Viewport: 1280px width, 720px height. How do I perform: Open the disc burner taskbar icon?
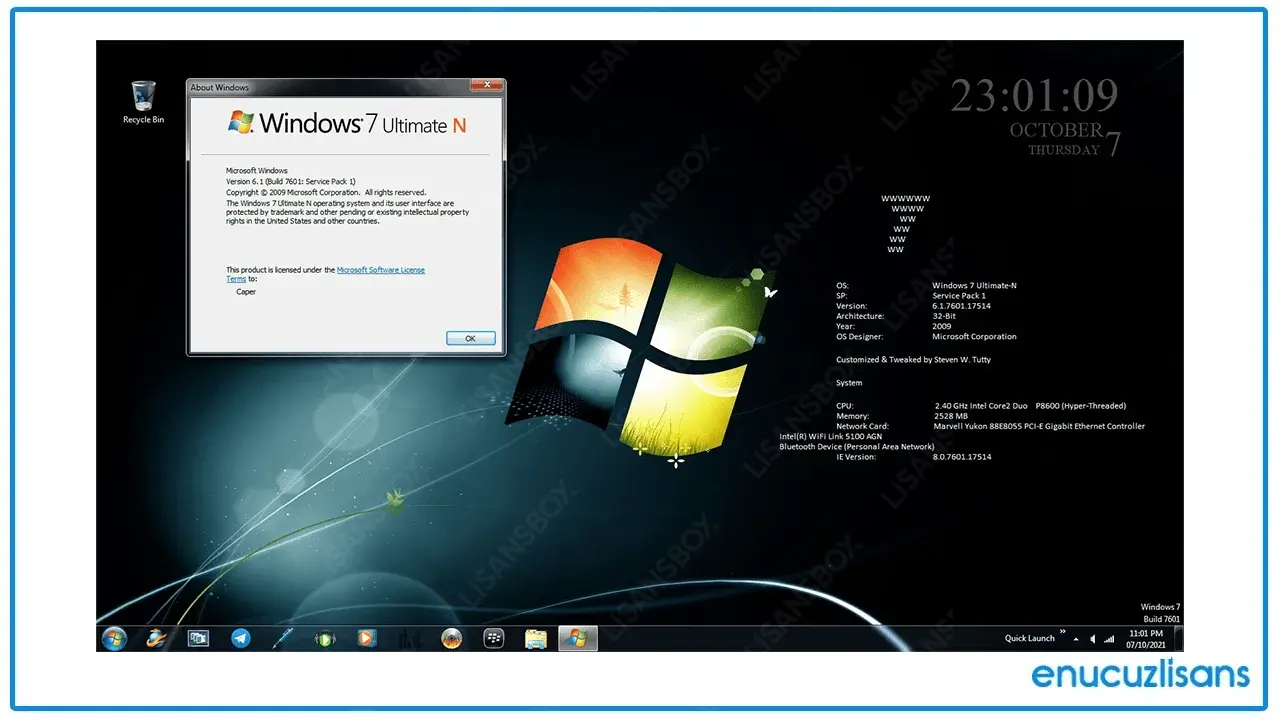pyautogui.click(x=451, y=638)
